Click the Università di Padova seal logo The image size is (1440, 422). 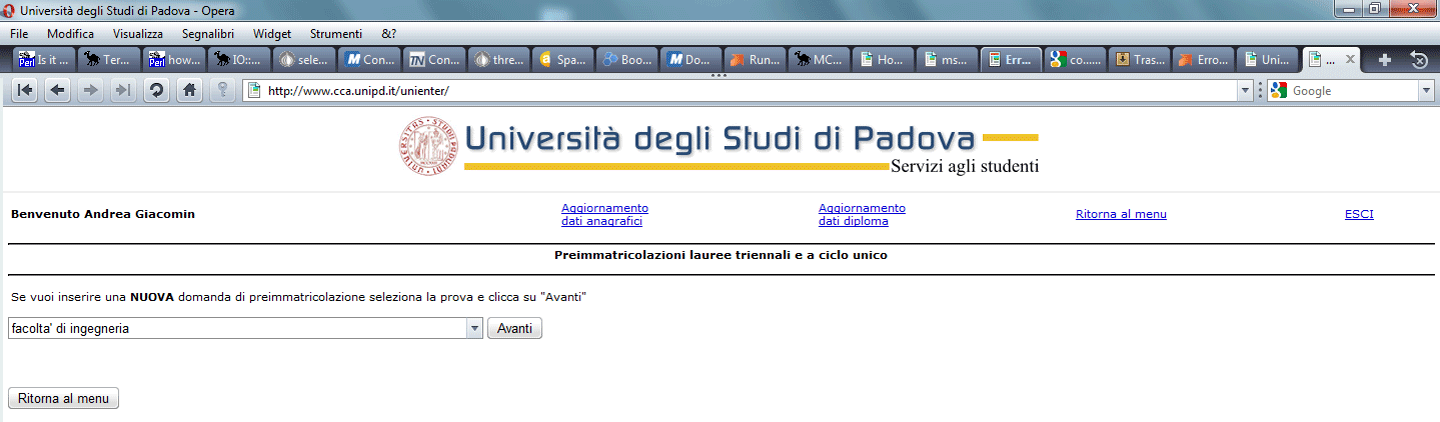pyautogui.click(x=427, y=144)
